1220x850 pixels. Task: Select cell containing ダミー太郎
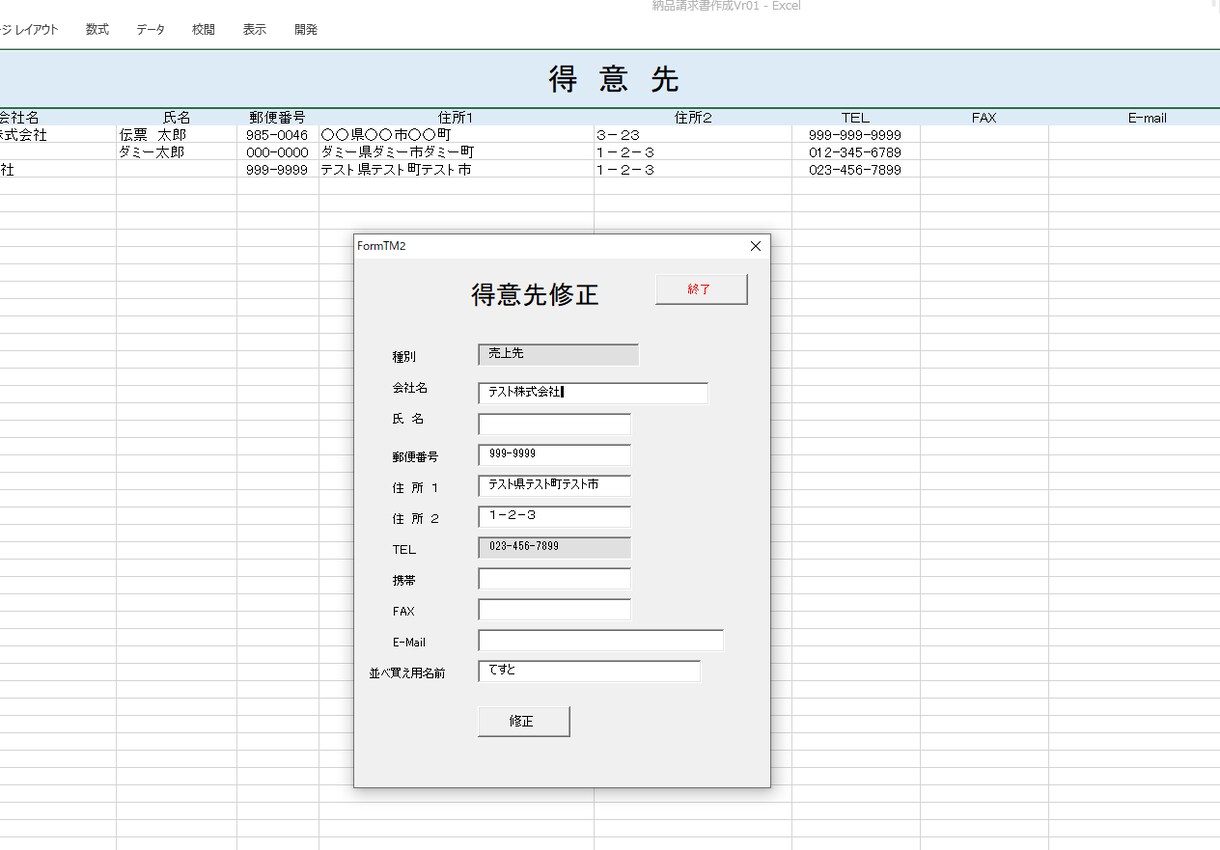(x=177, y=152)
